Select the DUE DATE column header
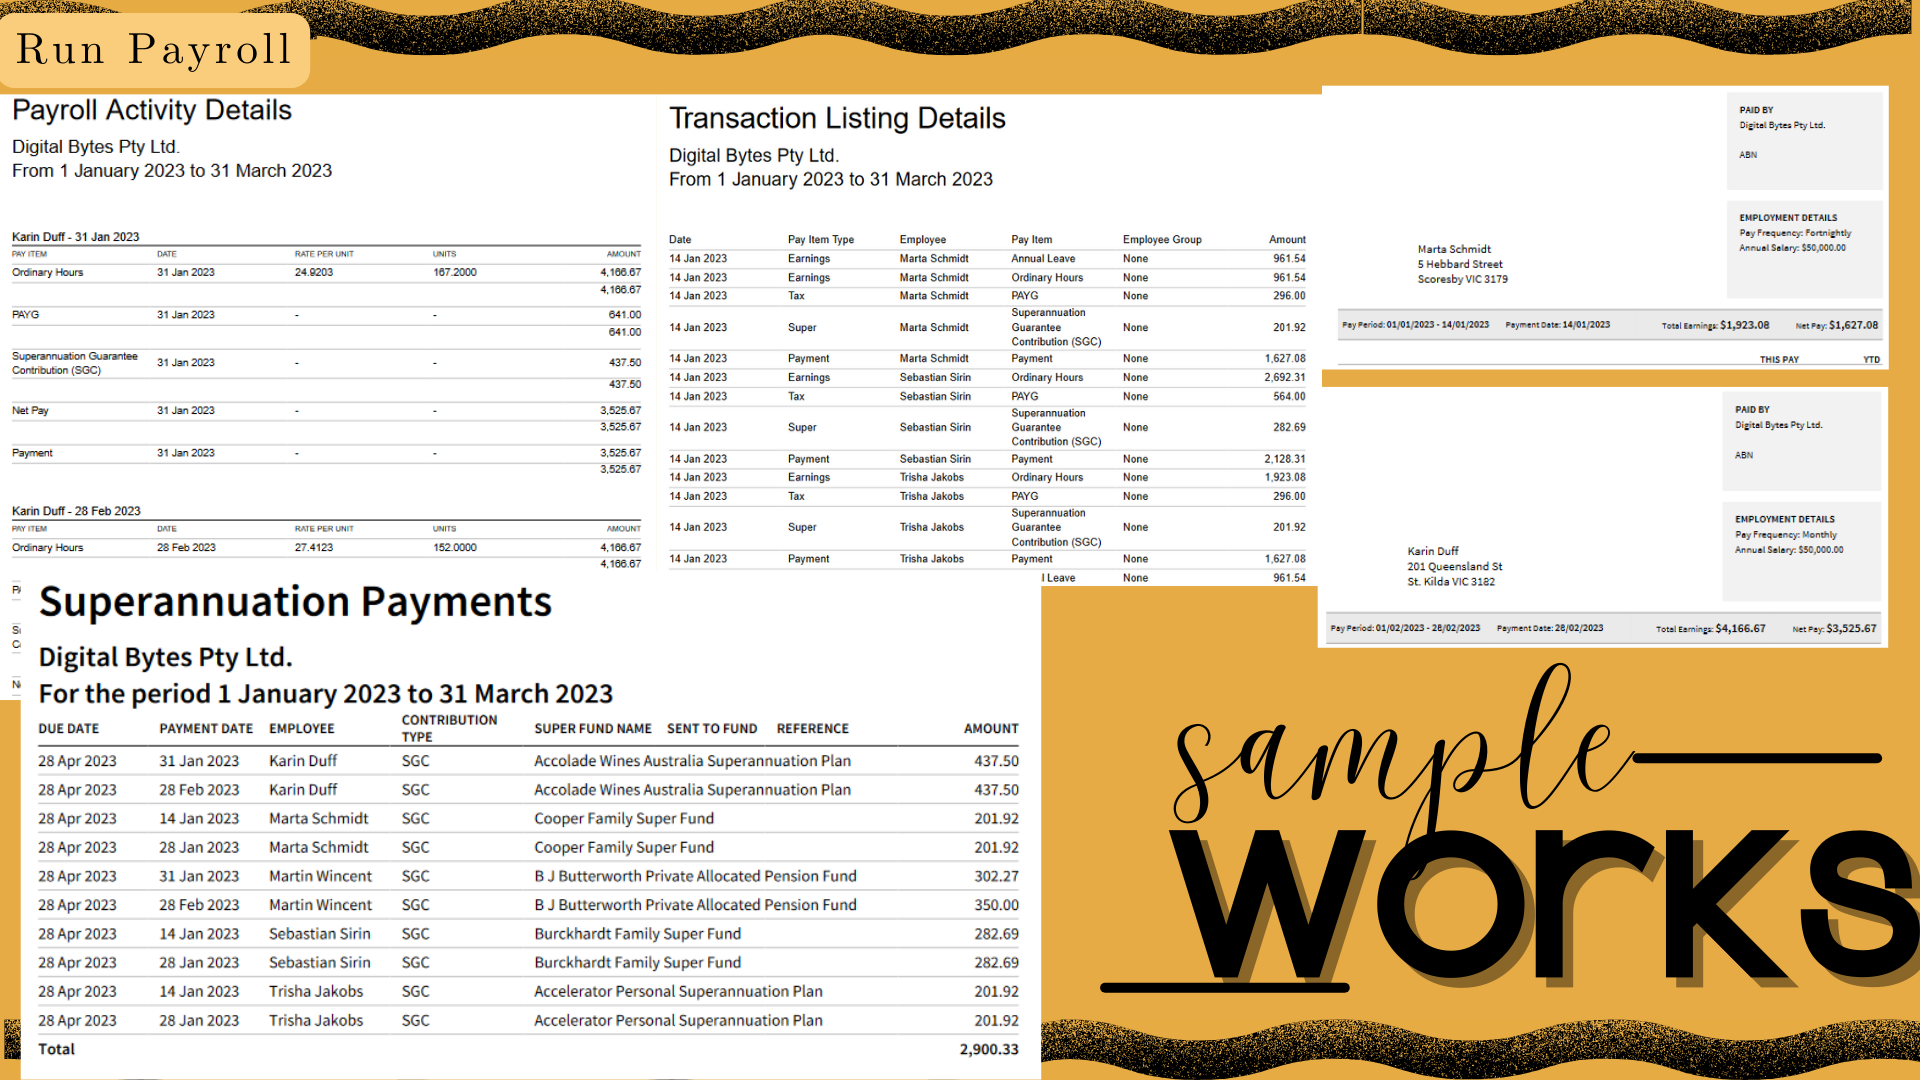This screenshot has height=1080, width=1920. point(68,729)
